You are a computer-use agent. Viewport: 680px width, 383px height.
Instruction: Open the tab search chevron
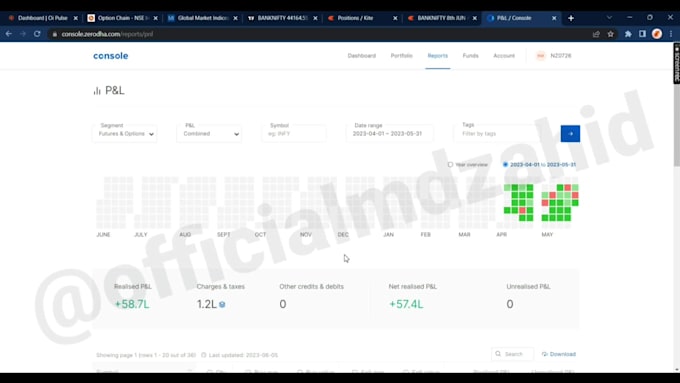pos(609,17)
